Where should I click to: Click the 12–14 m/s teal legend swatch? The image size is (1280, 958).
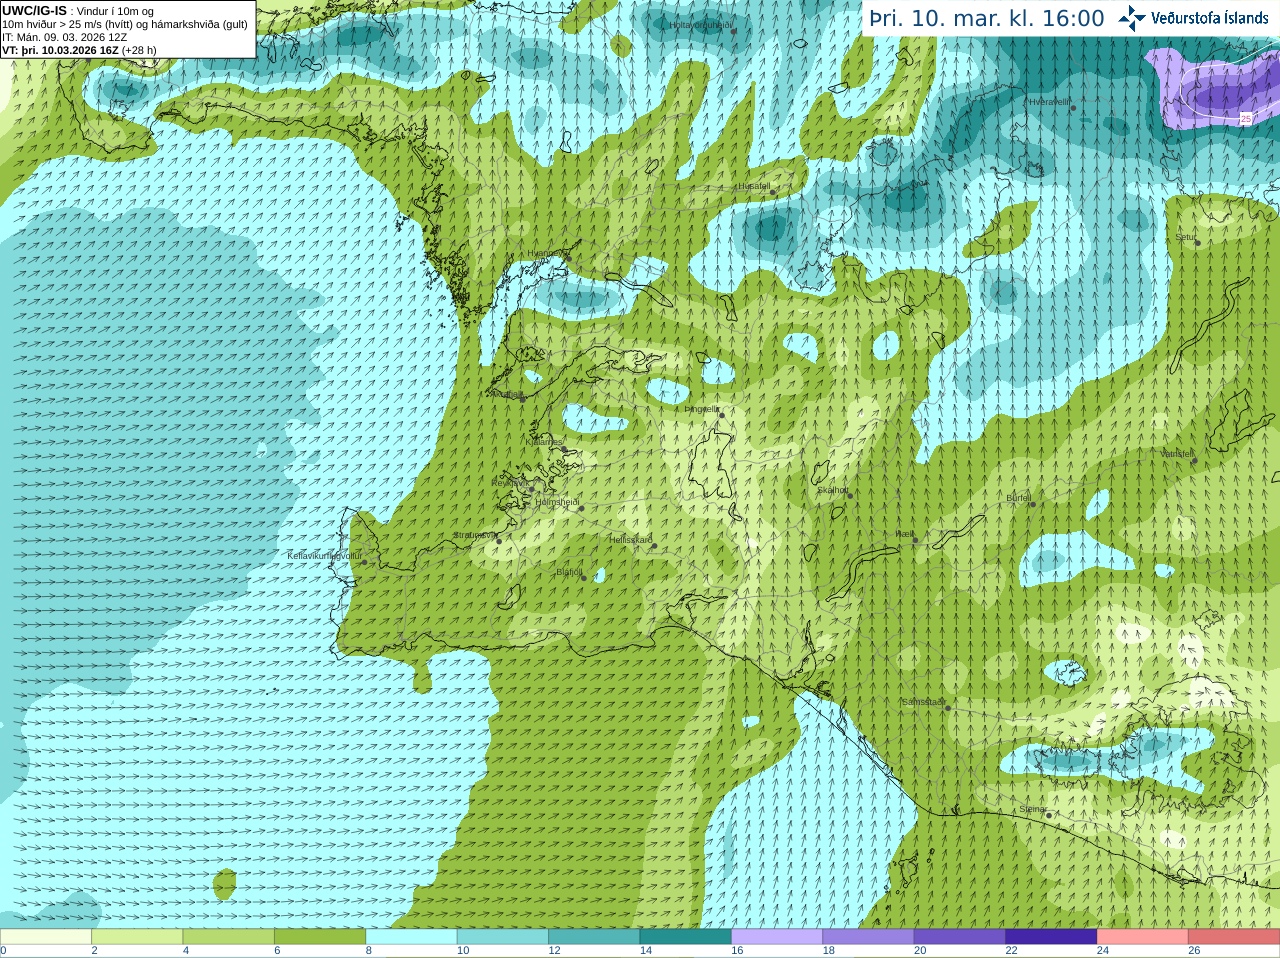[x=594, y=937]
